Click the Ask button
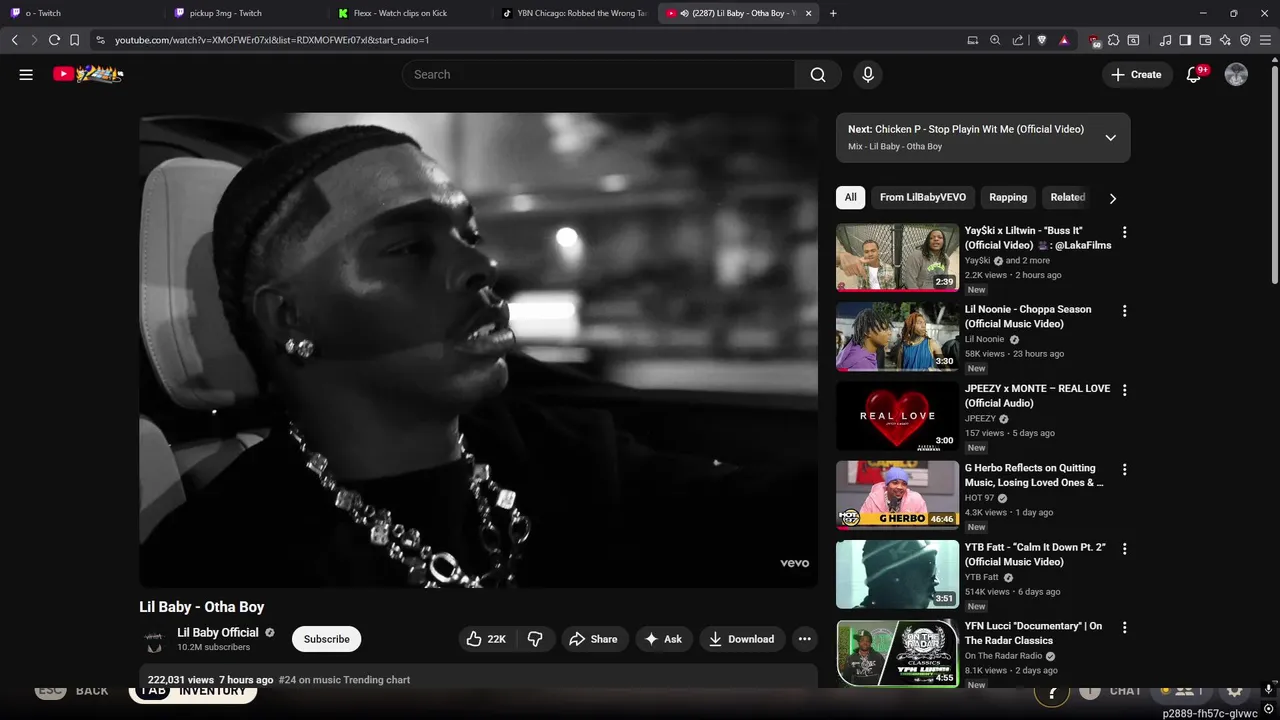1280x720 pixels. [x=664, y=639]
